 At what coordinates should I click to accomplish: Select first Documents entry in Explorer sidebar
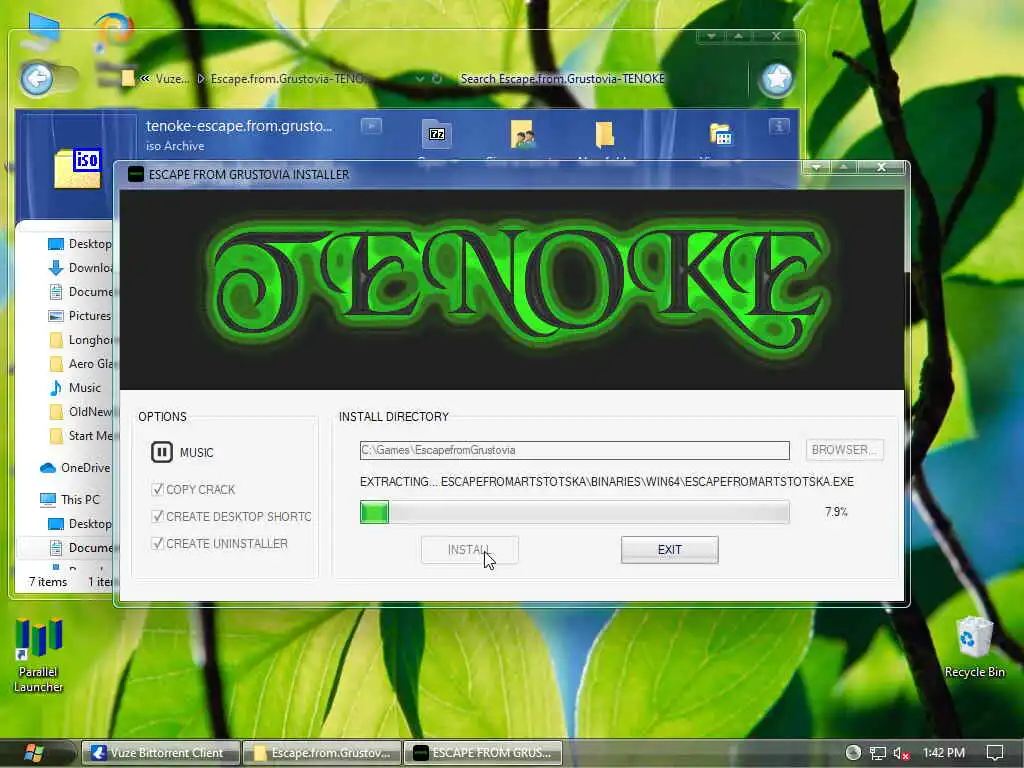80,292
